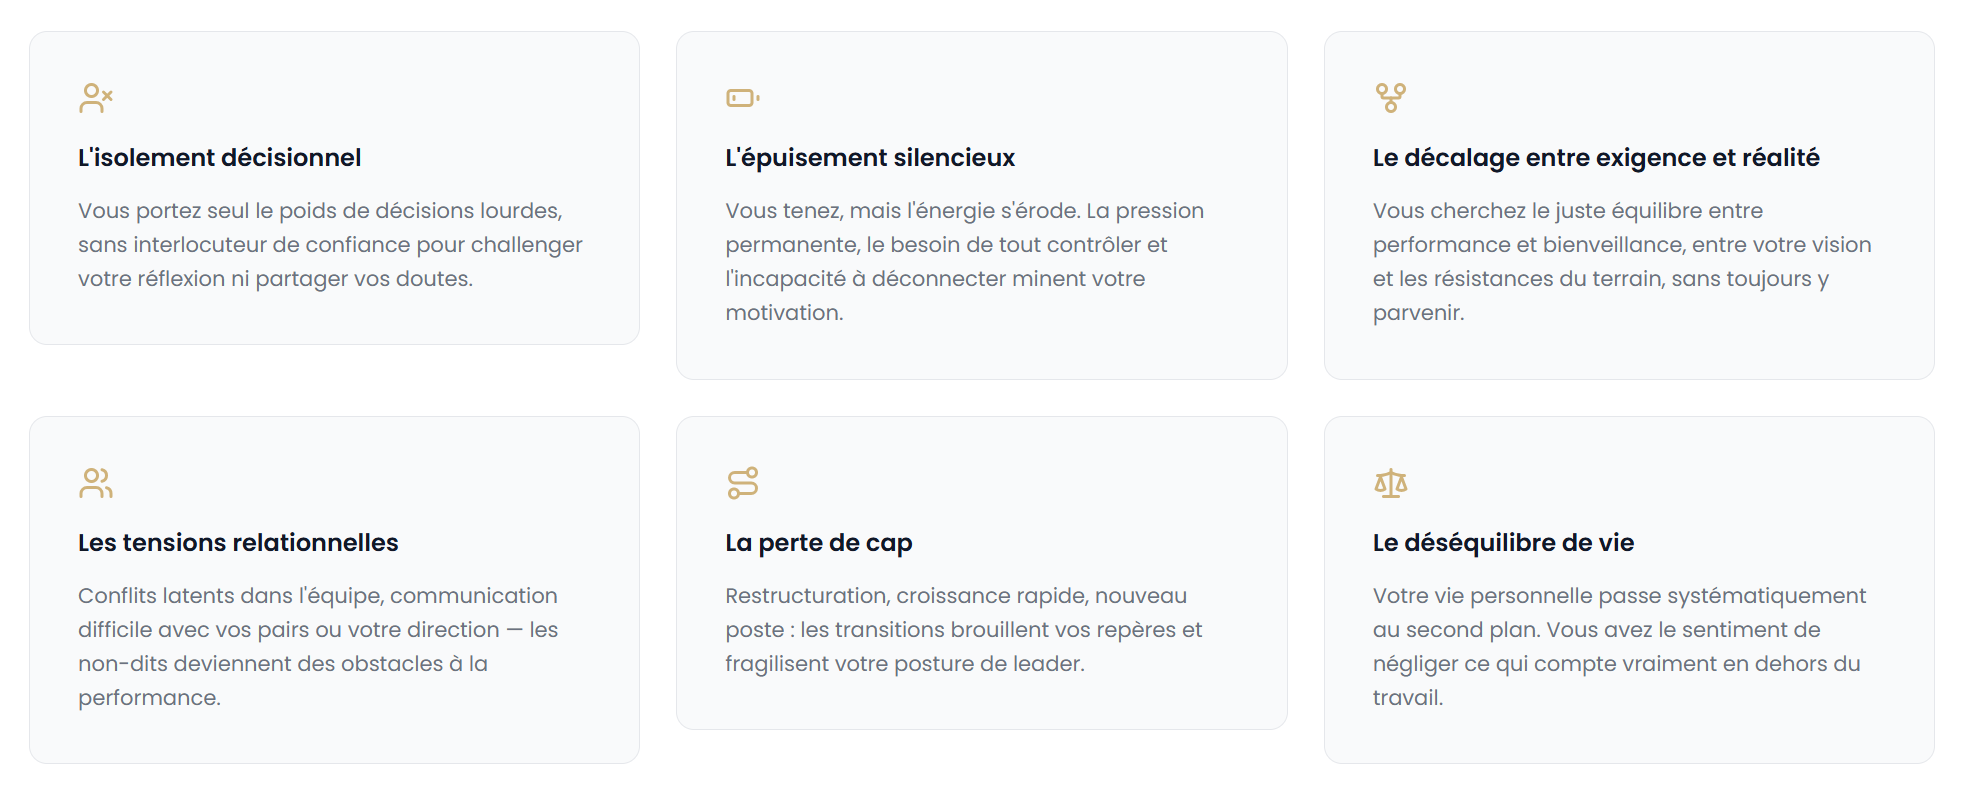This screenshot has height=808, width=1972.
Task: Click the title Le décalage entre exigence et réalité
Action: pos(1595,158)
